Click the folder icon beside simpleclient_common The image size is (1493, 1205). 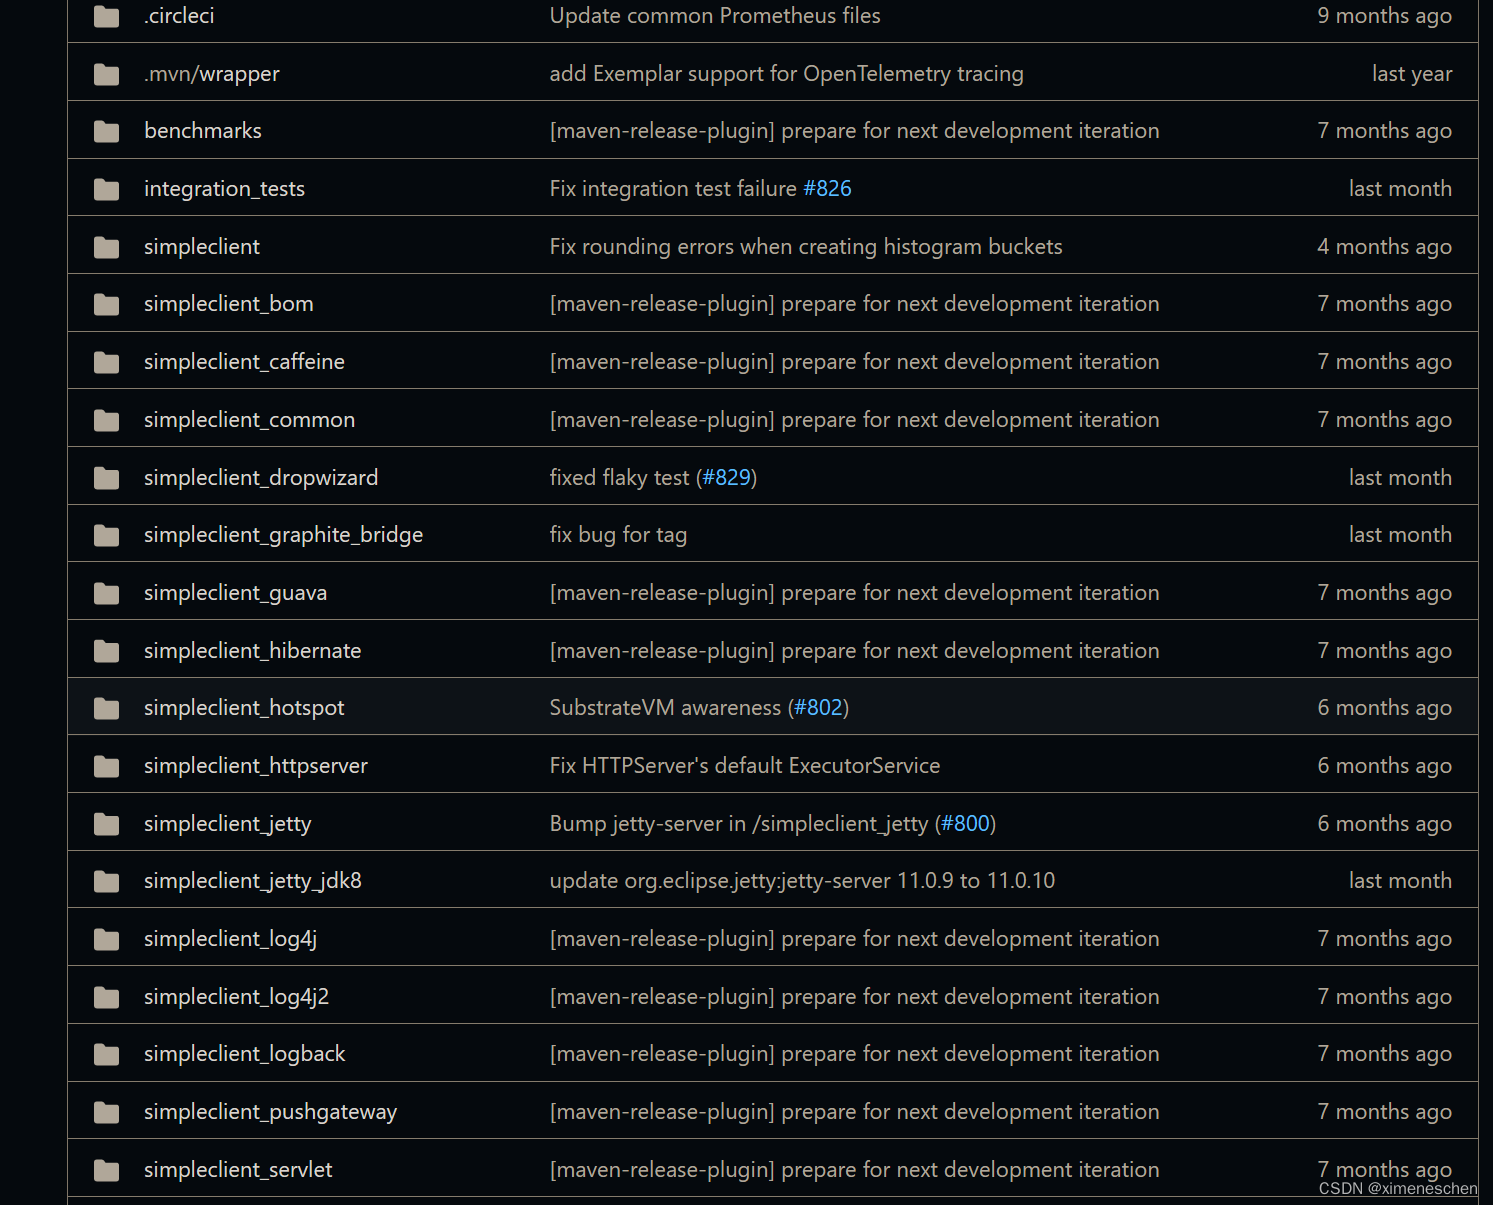point(106,420)
